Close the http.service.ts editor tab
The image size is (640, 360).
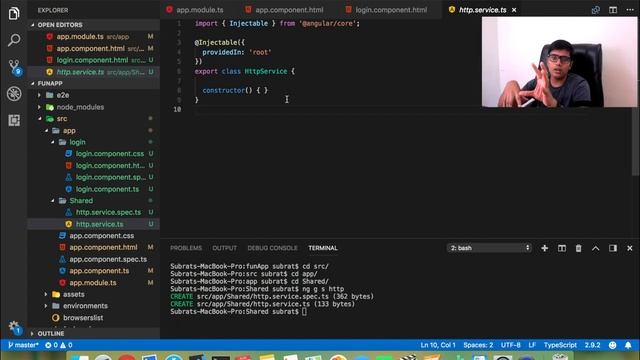click(514, 10)
